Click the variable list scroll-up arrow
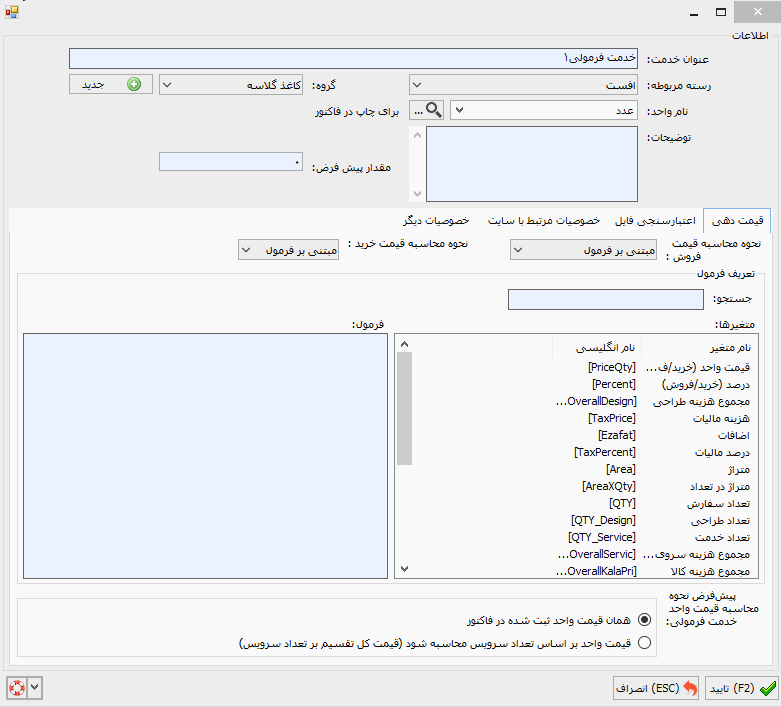This screenshot has height=707, width=781. pyautogui.click(x=404, y=345)
